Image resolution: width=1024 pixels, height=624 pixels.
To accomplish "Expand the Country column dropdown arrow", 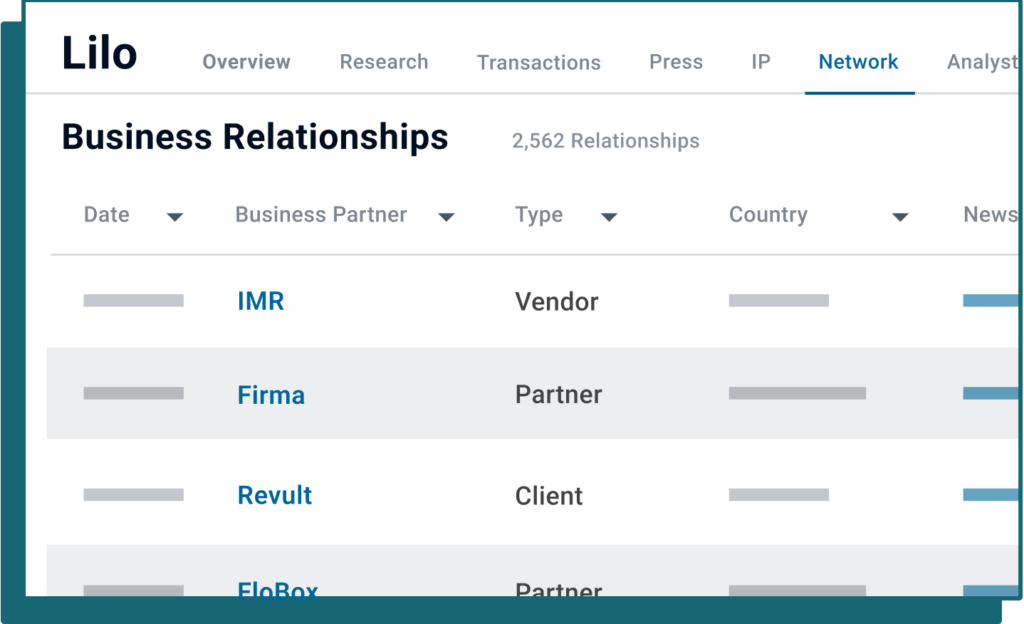I will (x=899, y=217).
